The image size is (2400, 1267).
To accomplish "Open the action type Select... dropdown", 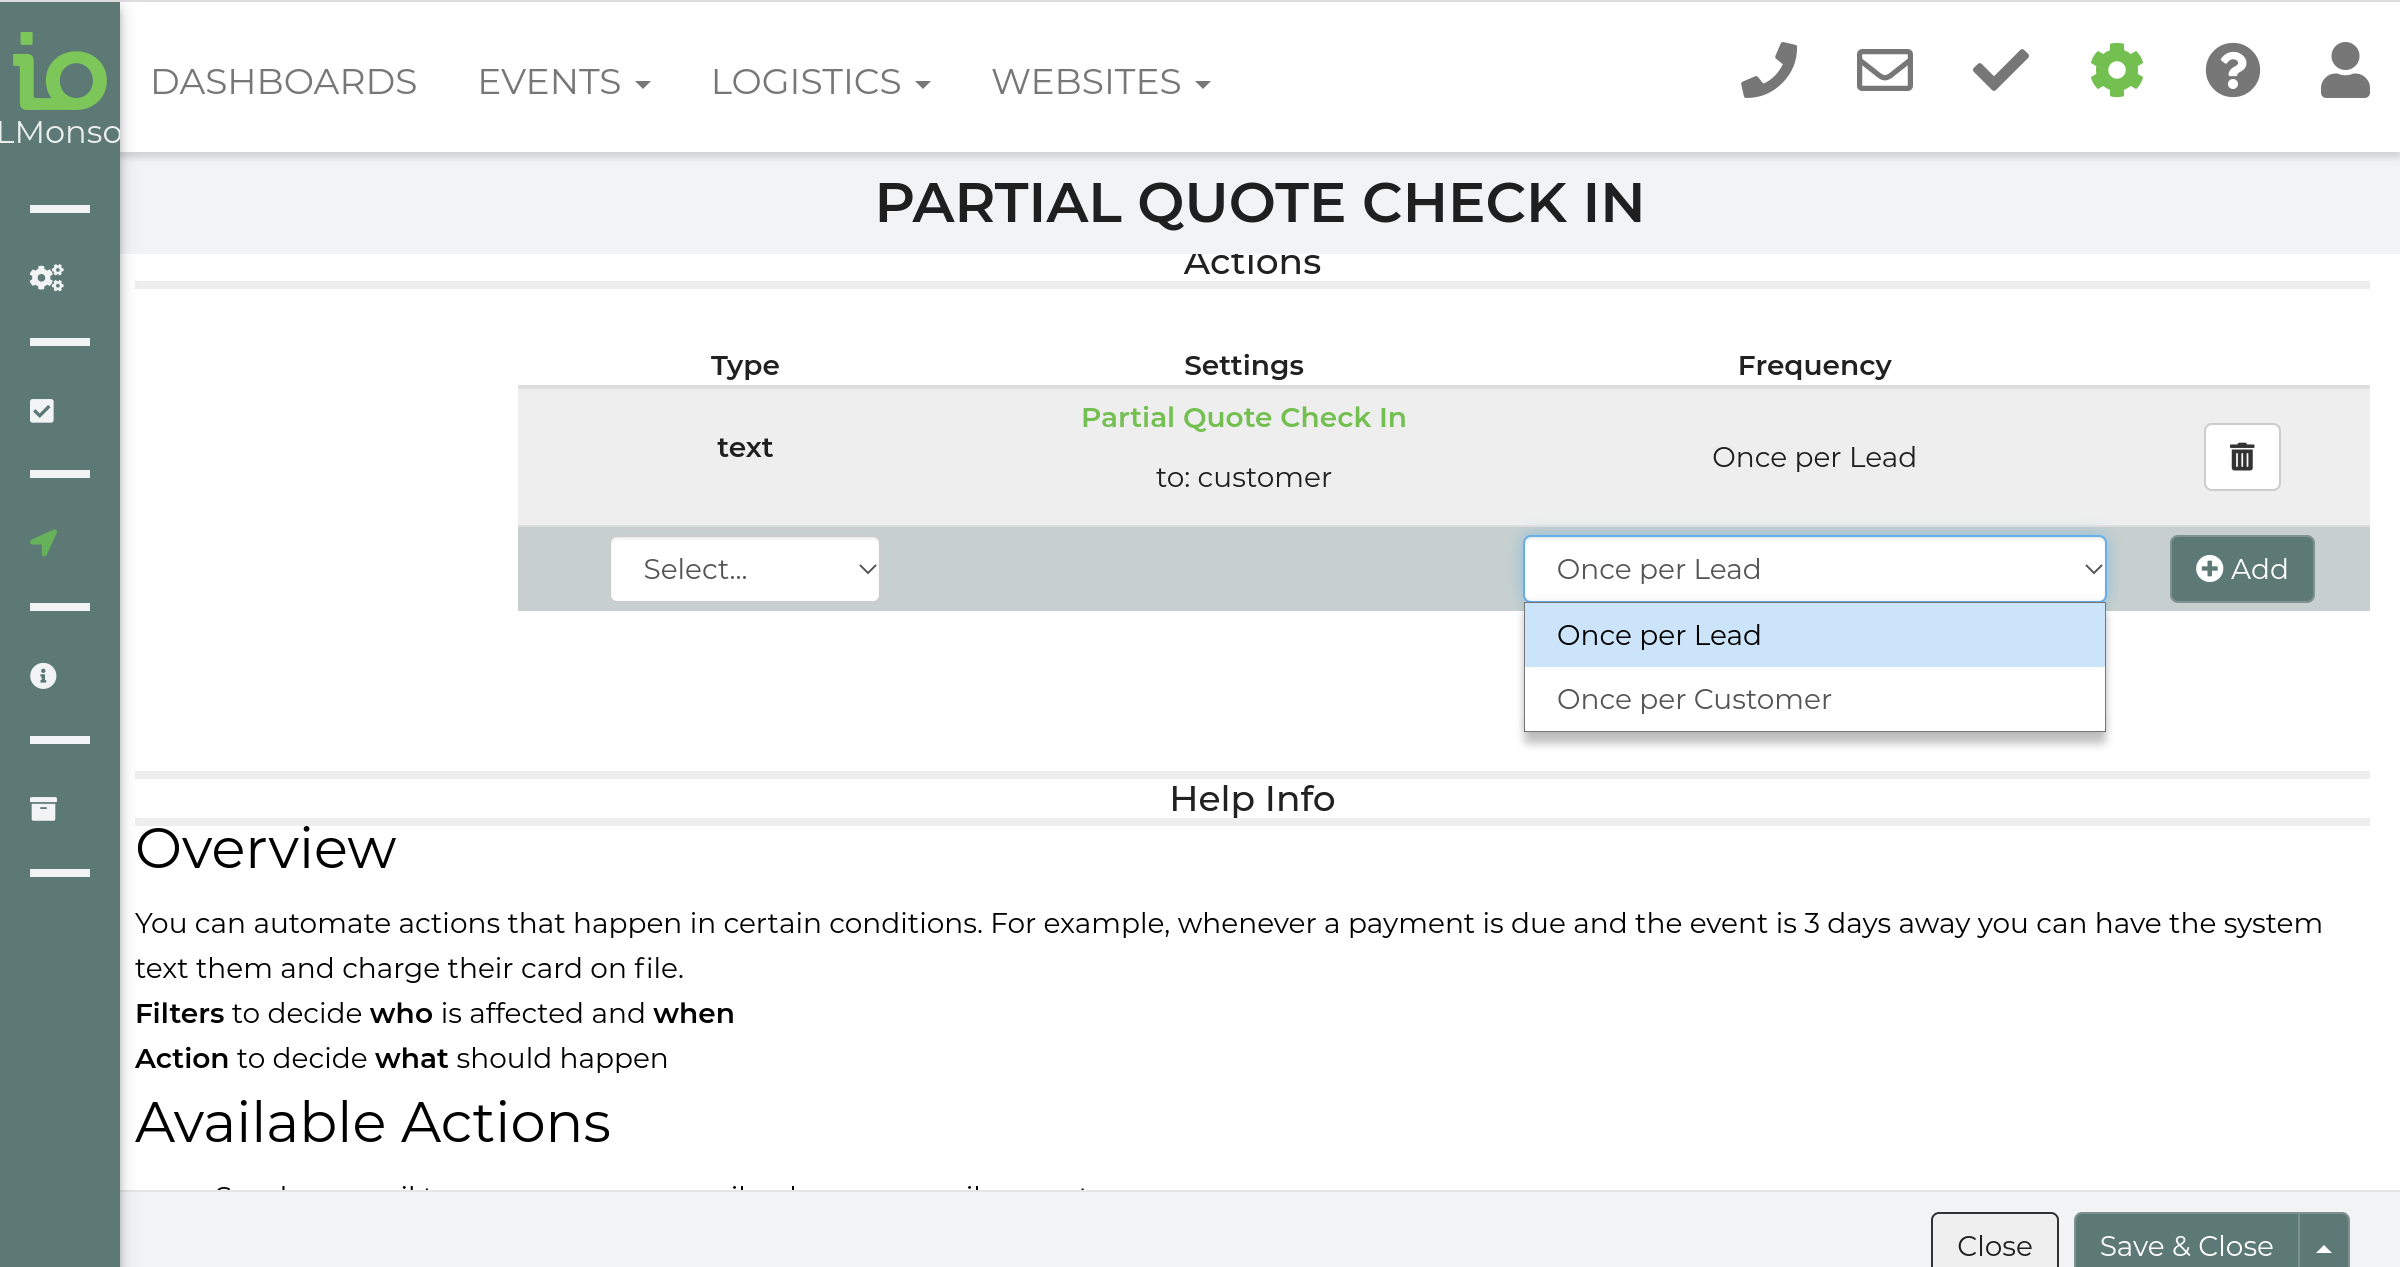I will 744,569.
